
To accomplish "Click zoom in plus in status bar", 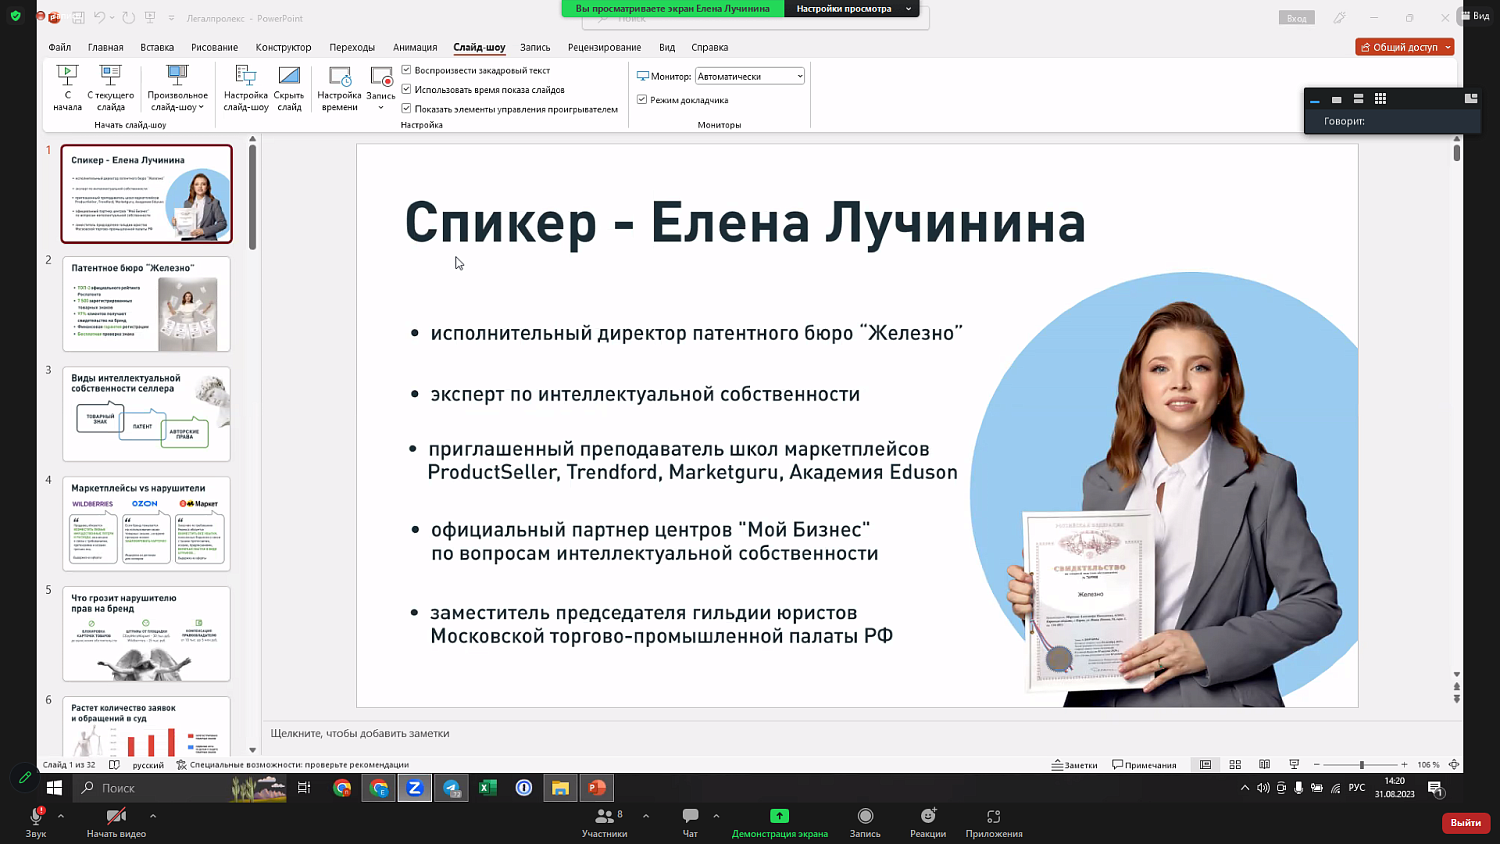I will [1404, 765].
